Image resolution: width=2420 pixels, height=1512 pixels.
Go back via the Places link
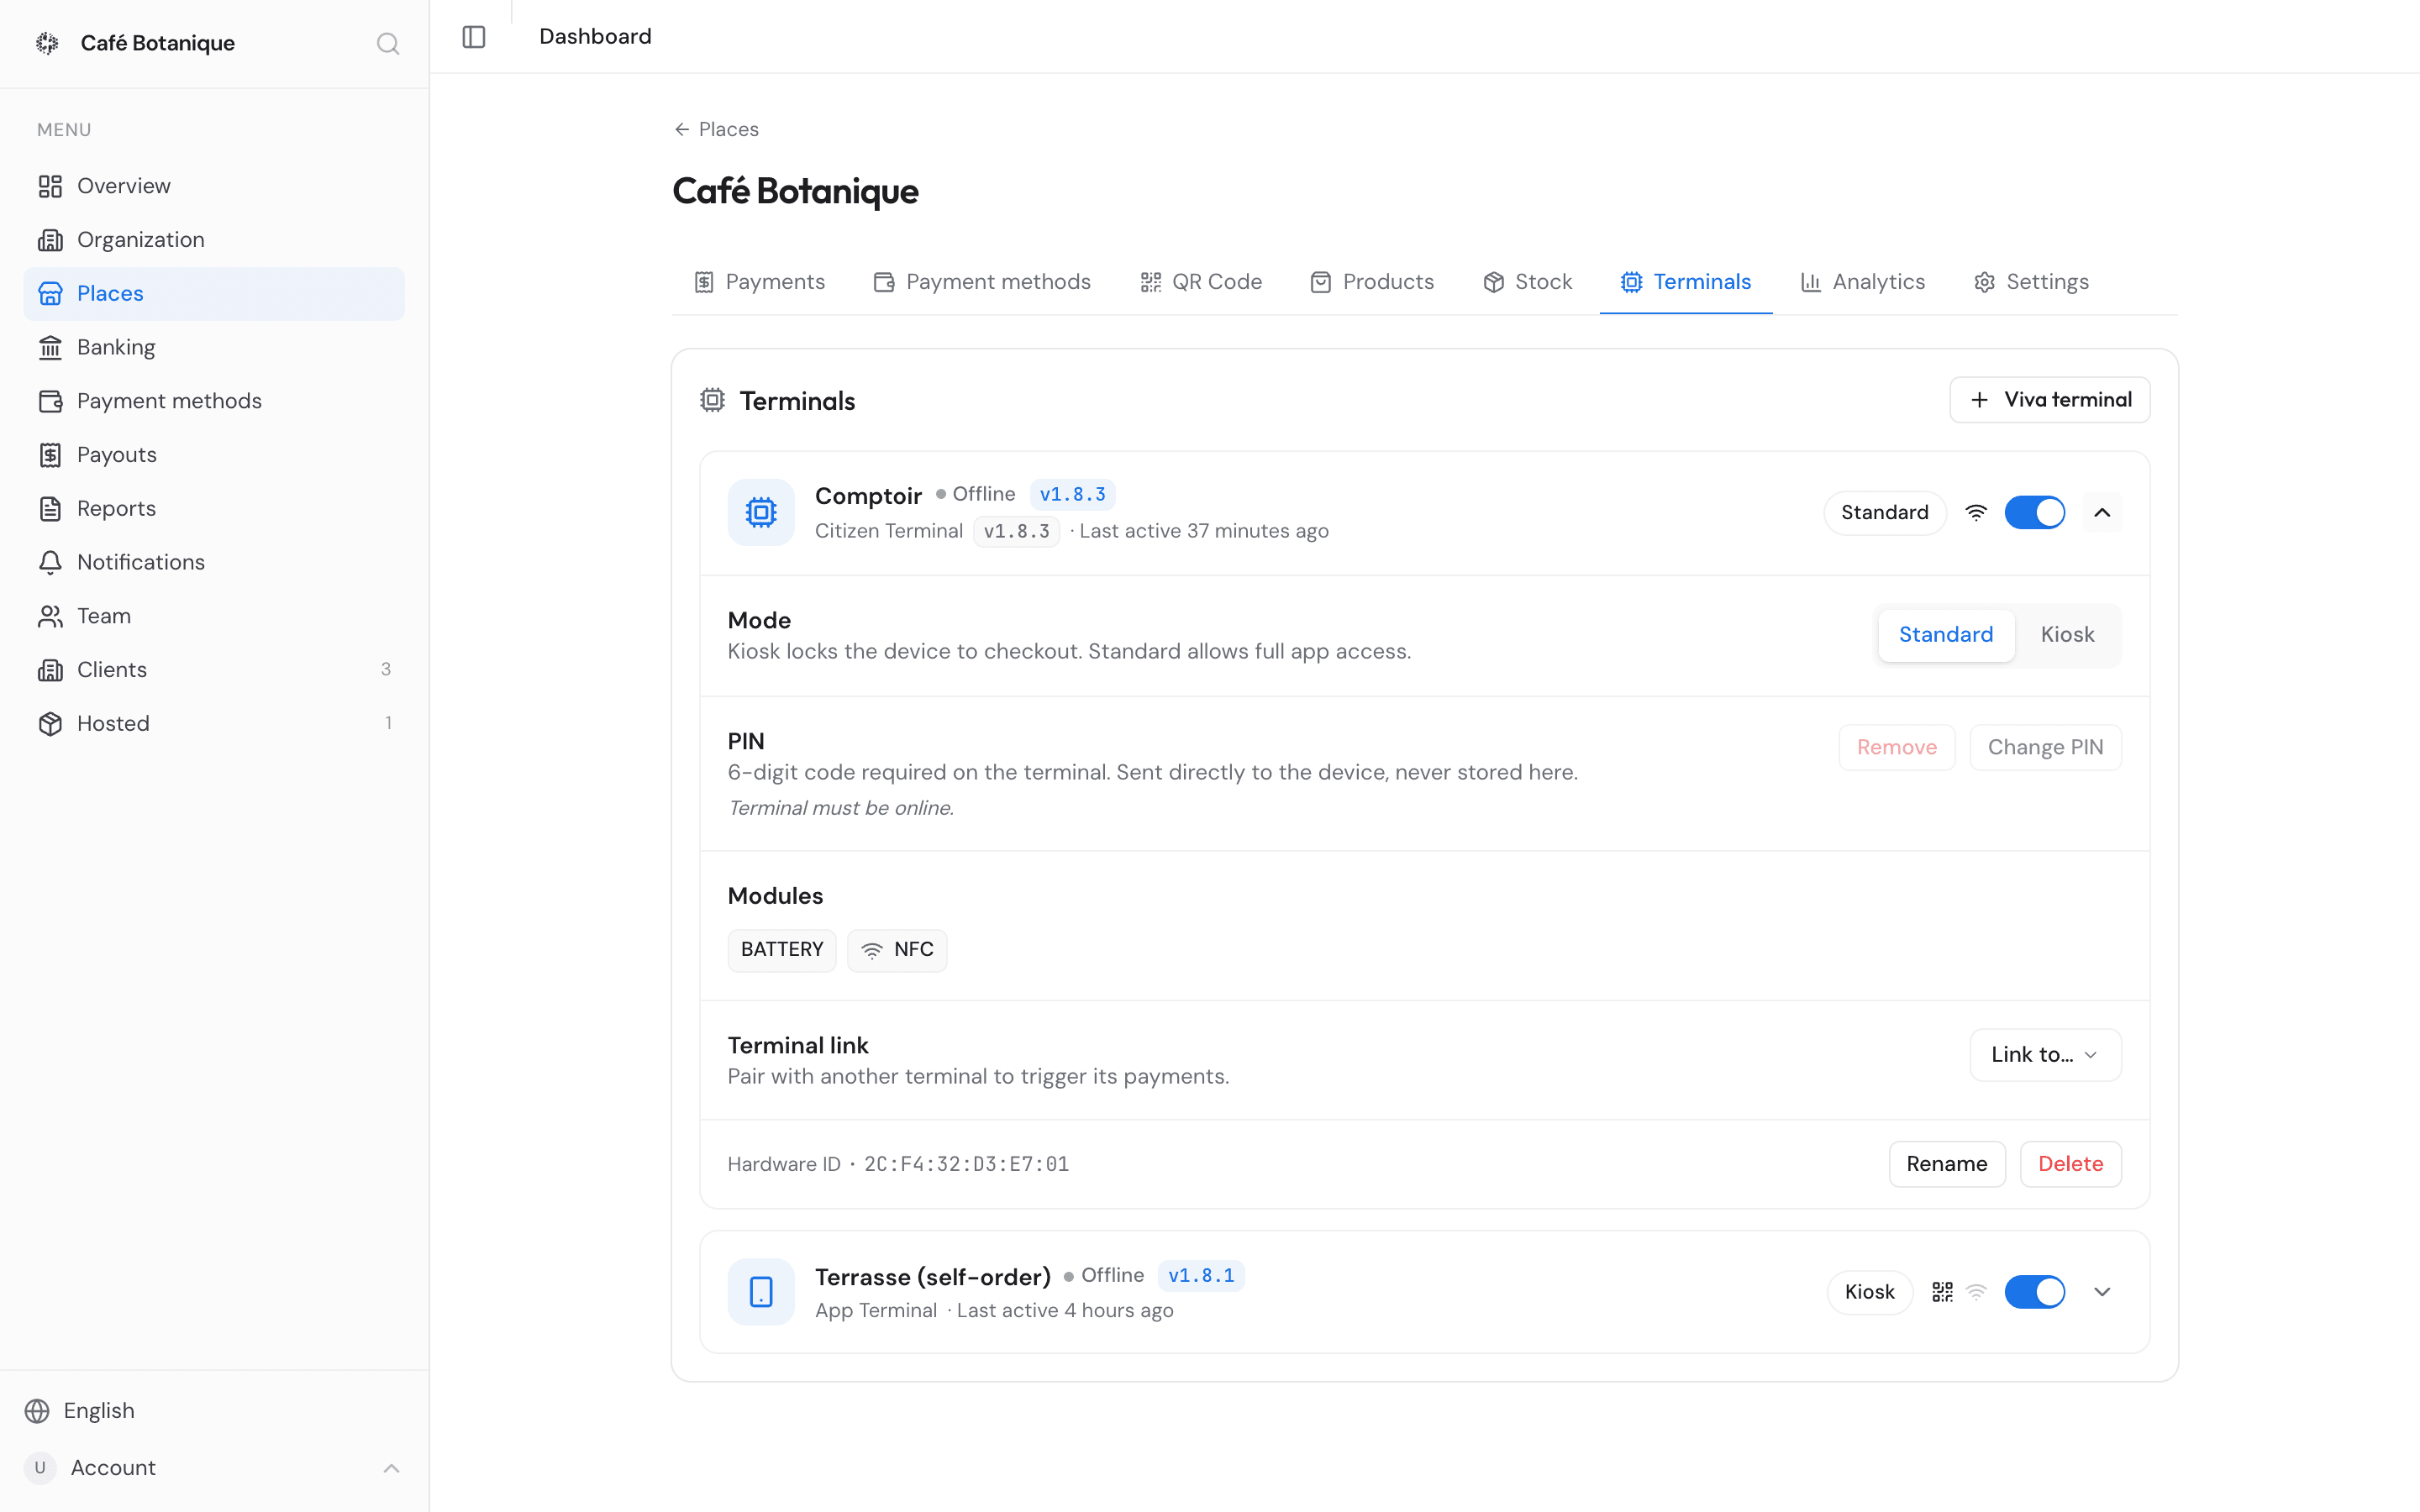[x=716, y=129]
